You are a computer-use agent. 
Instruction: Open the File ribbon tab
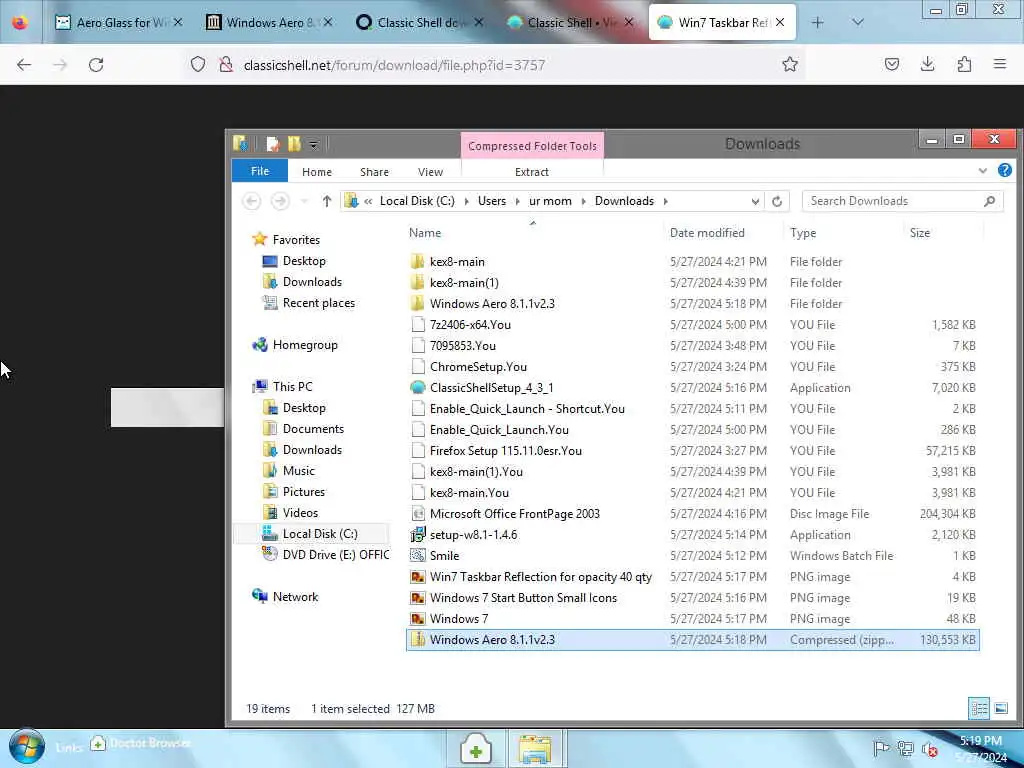coord(260,171)
